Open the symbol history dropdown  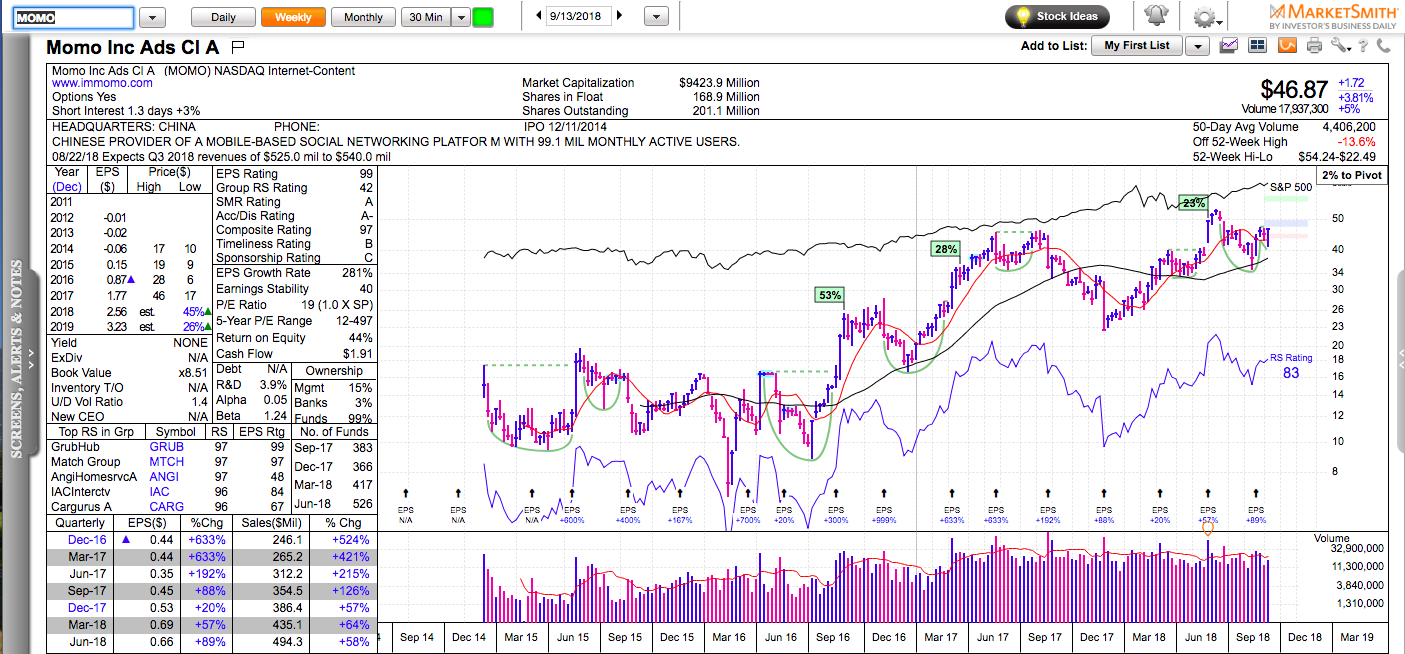coord(152,17)
